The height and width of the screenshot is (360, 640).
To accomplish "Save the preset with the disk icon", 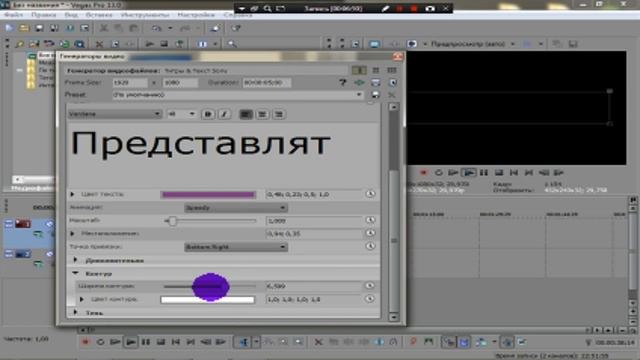I will point(375,95).
